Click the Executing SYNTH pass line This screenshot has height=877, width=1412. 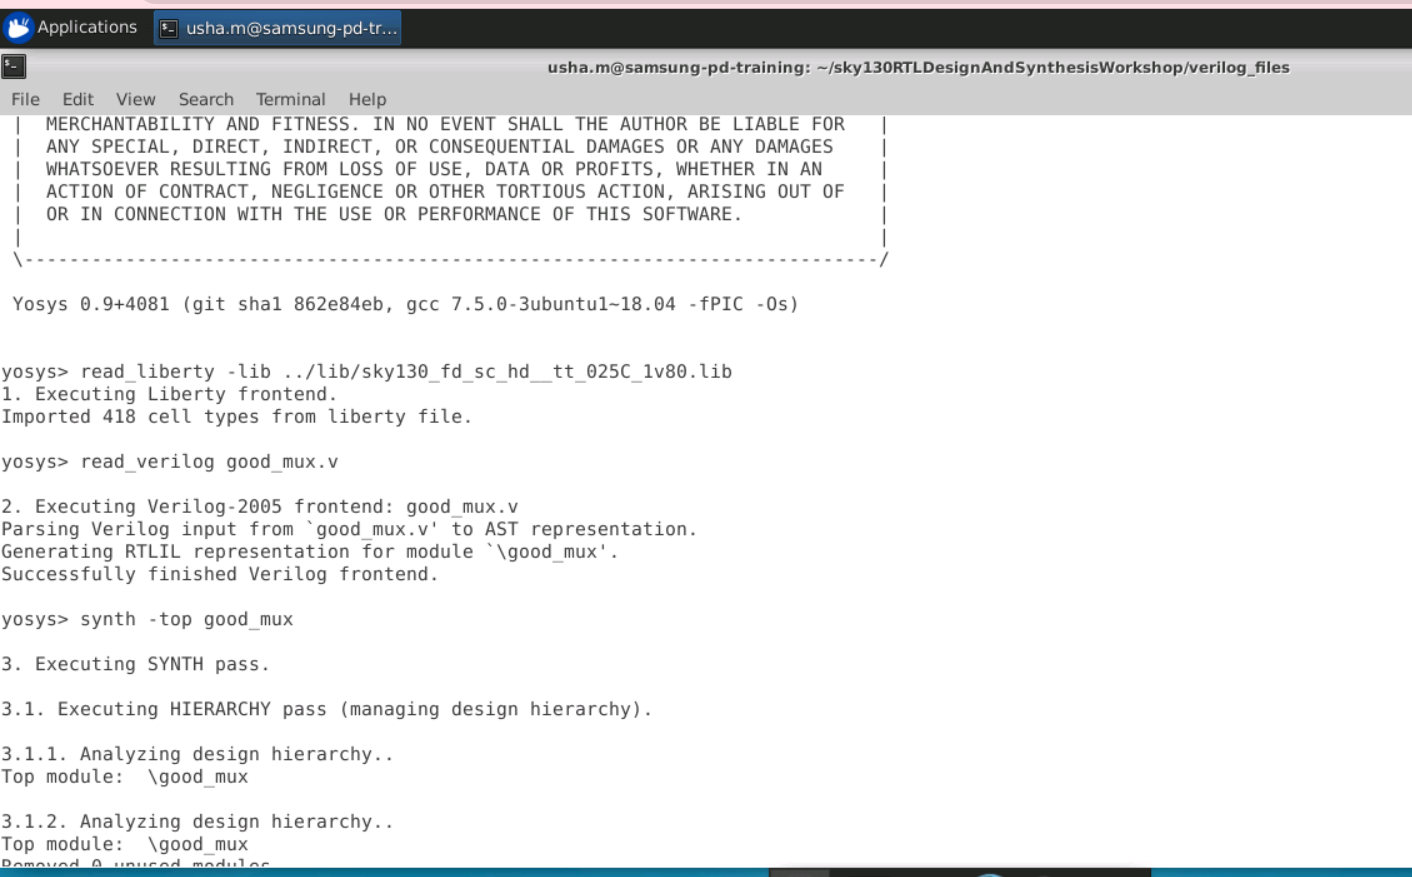(x=135, y=663)
